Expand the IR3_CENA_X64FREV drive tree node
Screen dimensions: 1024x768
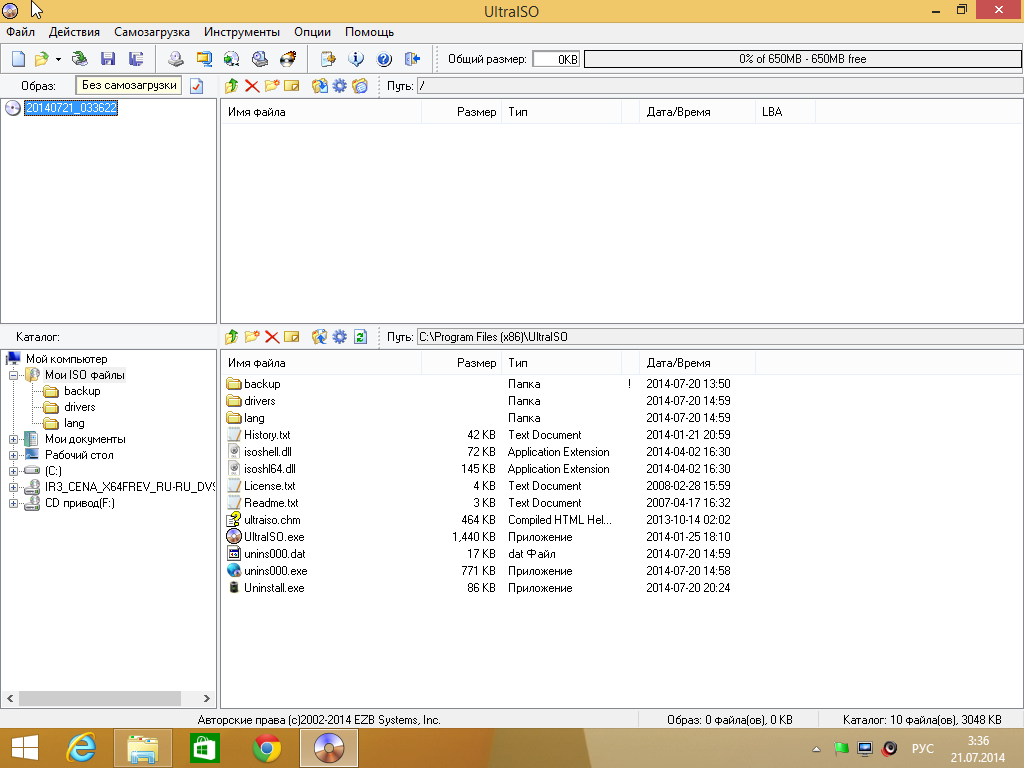(13, 487)
